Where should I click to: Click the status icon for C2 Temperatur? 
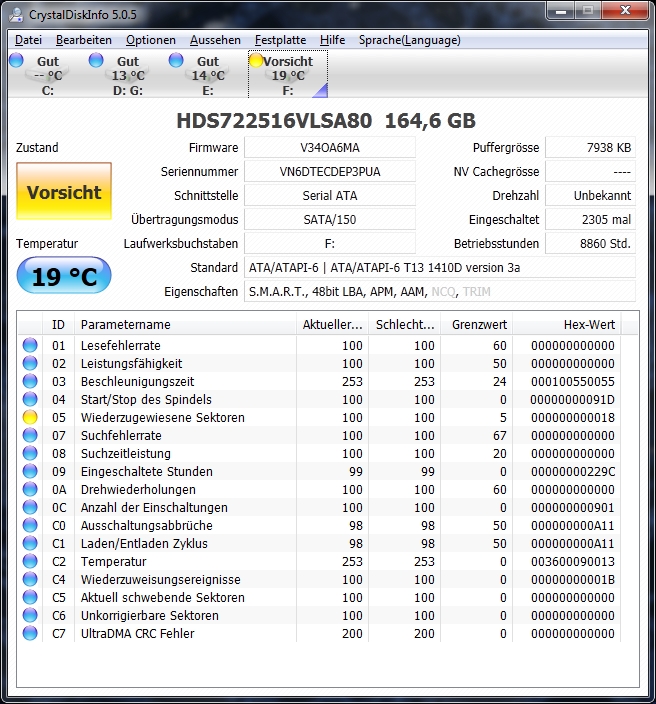[30, 561]
